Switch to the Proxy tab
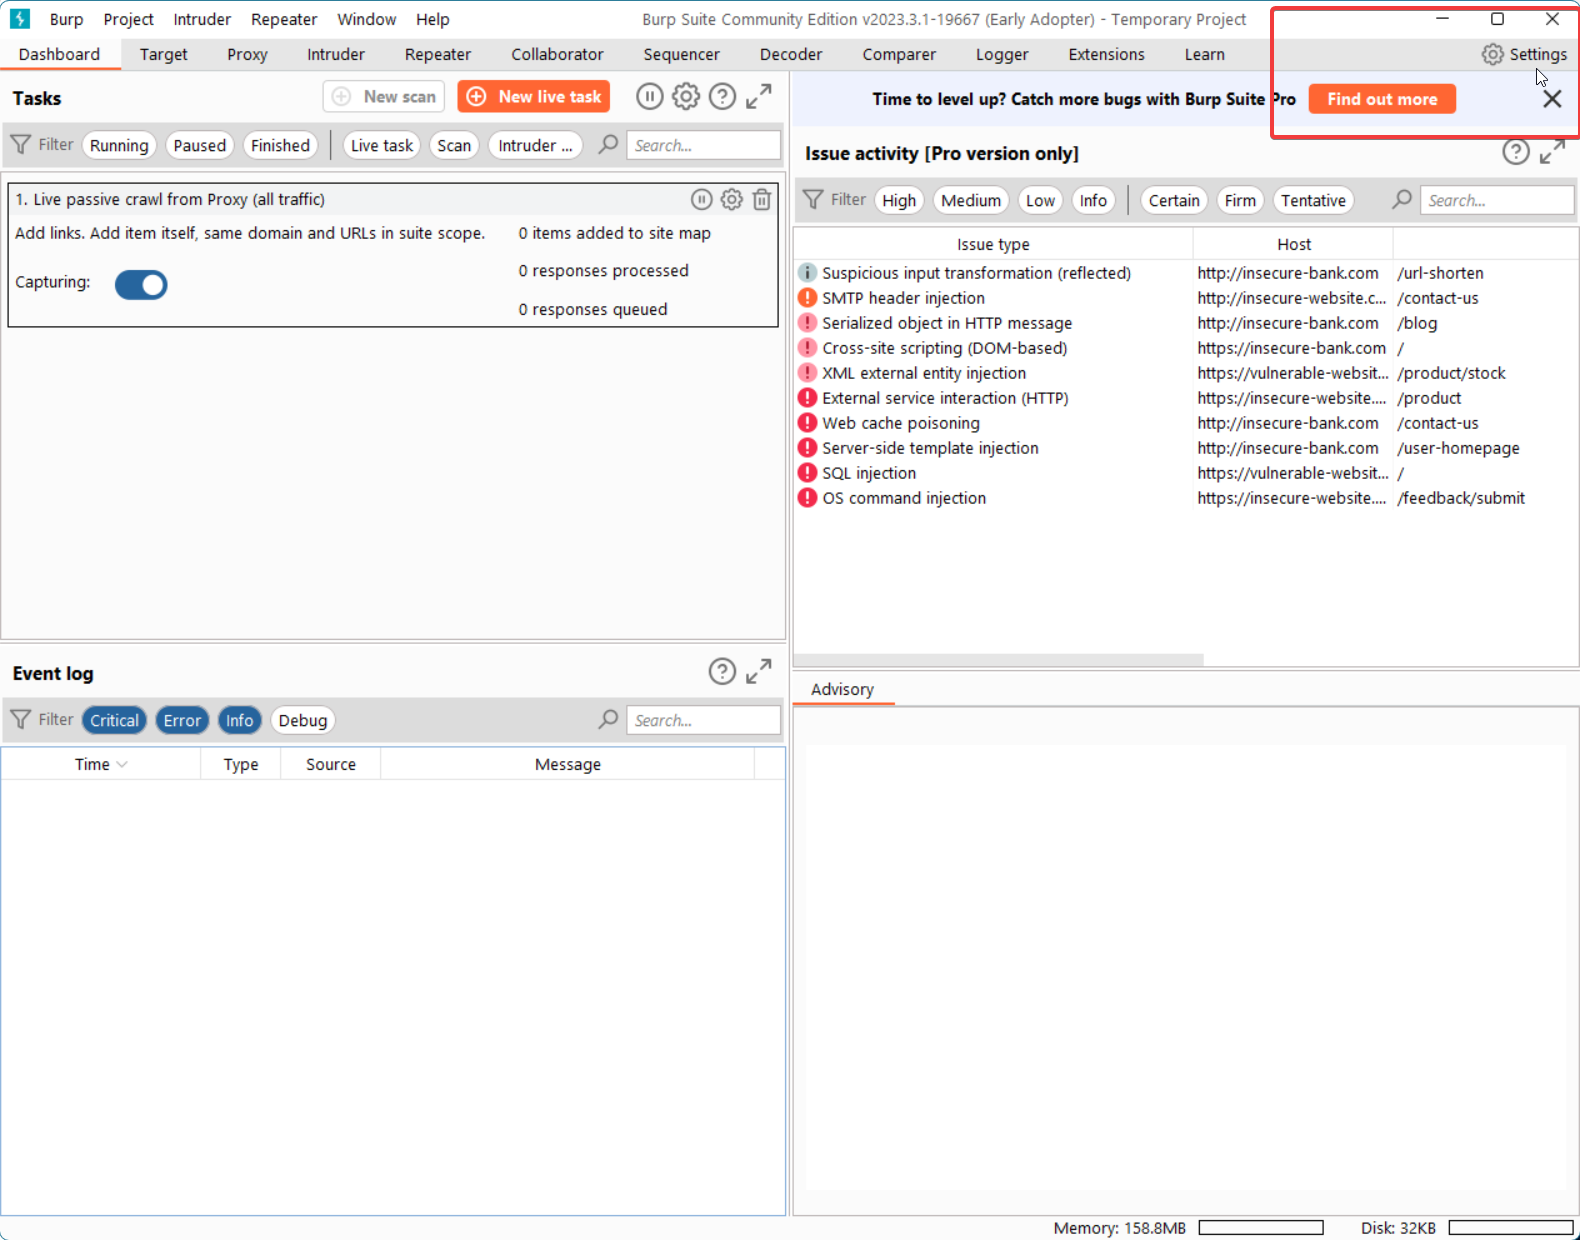Image resolution: width=1580 pixels, height=1240 pixels. (247, 54)
